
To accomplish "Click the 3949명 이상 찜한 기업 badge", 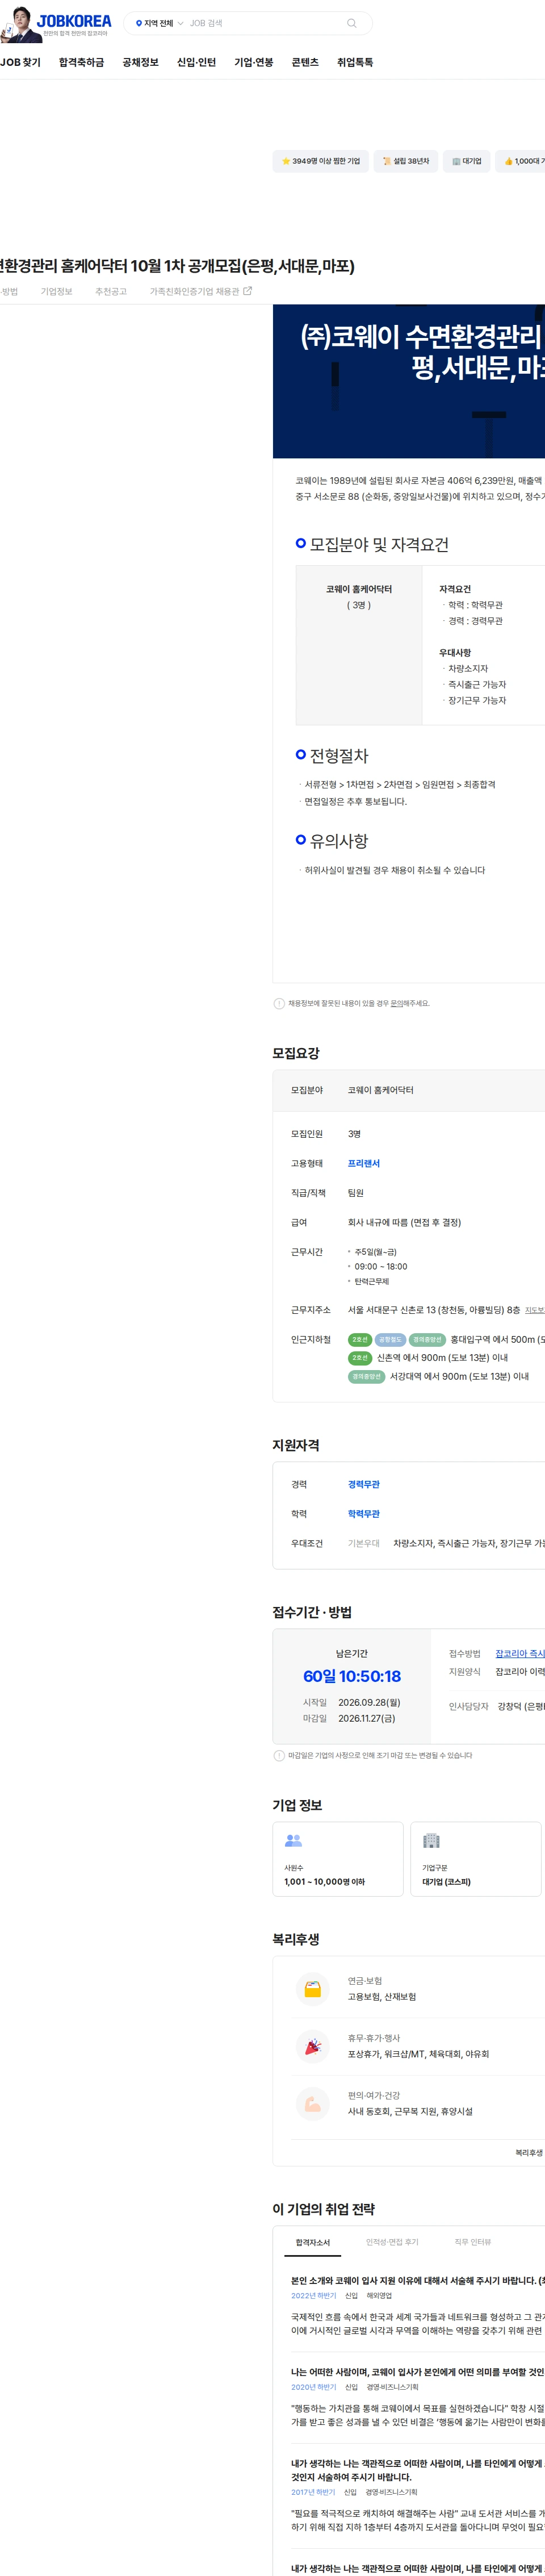I will (x=320, y=161).
